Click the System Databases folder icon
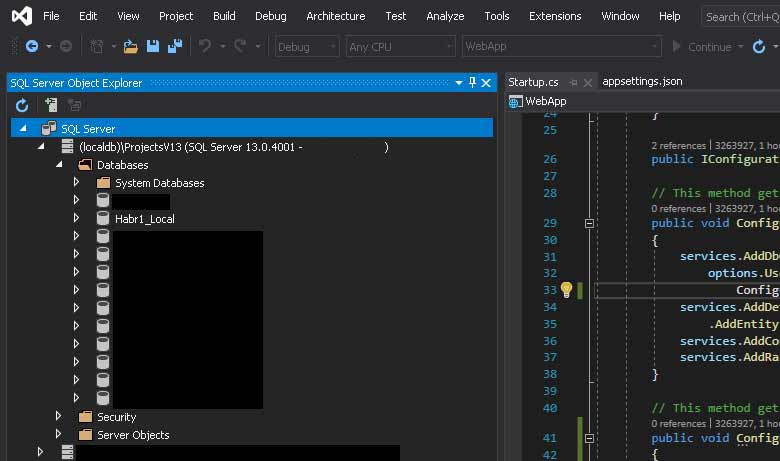This screenshot has width=780, height=461. click(103, 183)
